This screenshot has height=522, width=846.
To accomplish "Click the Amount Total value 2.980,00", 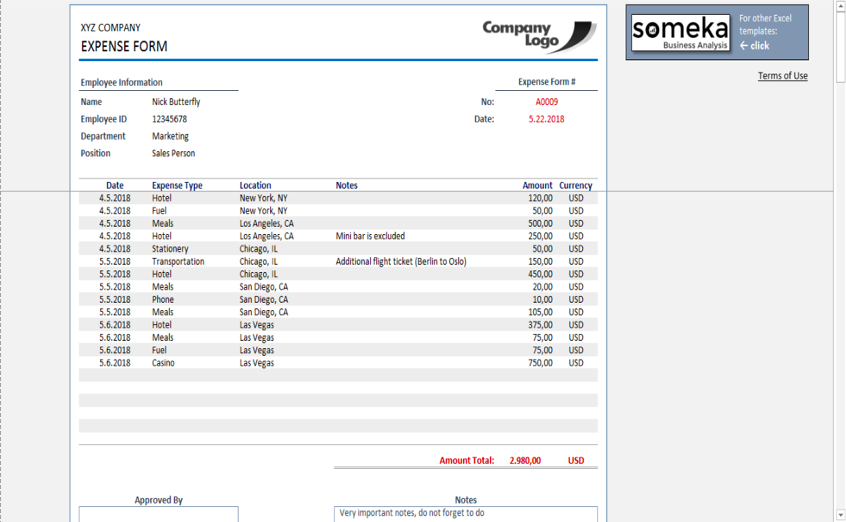I will click(x=524, y=461).
